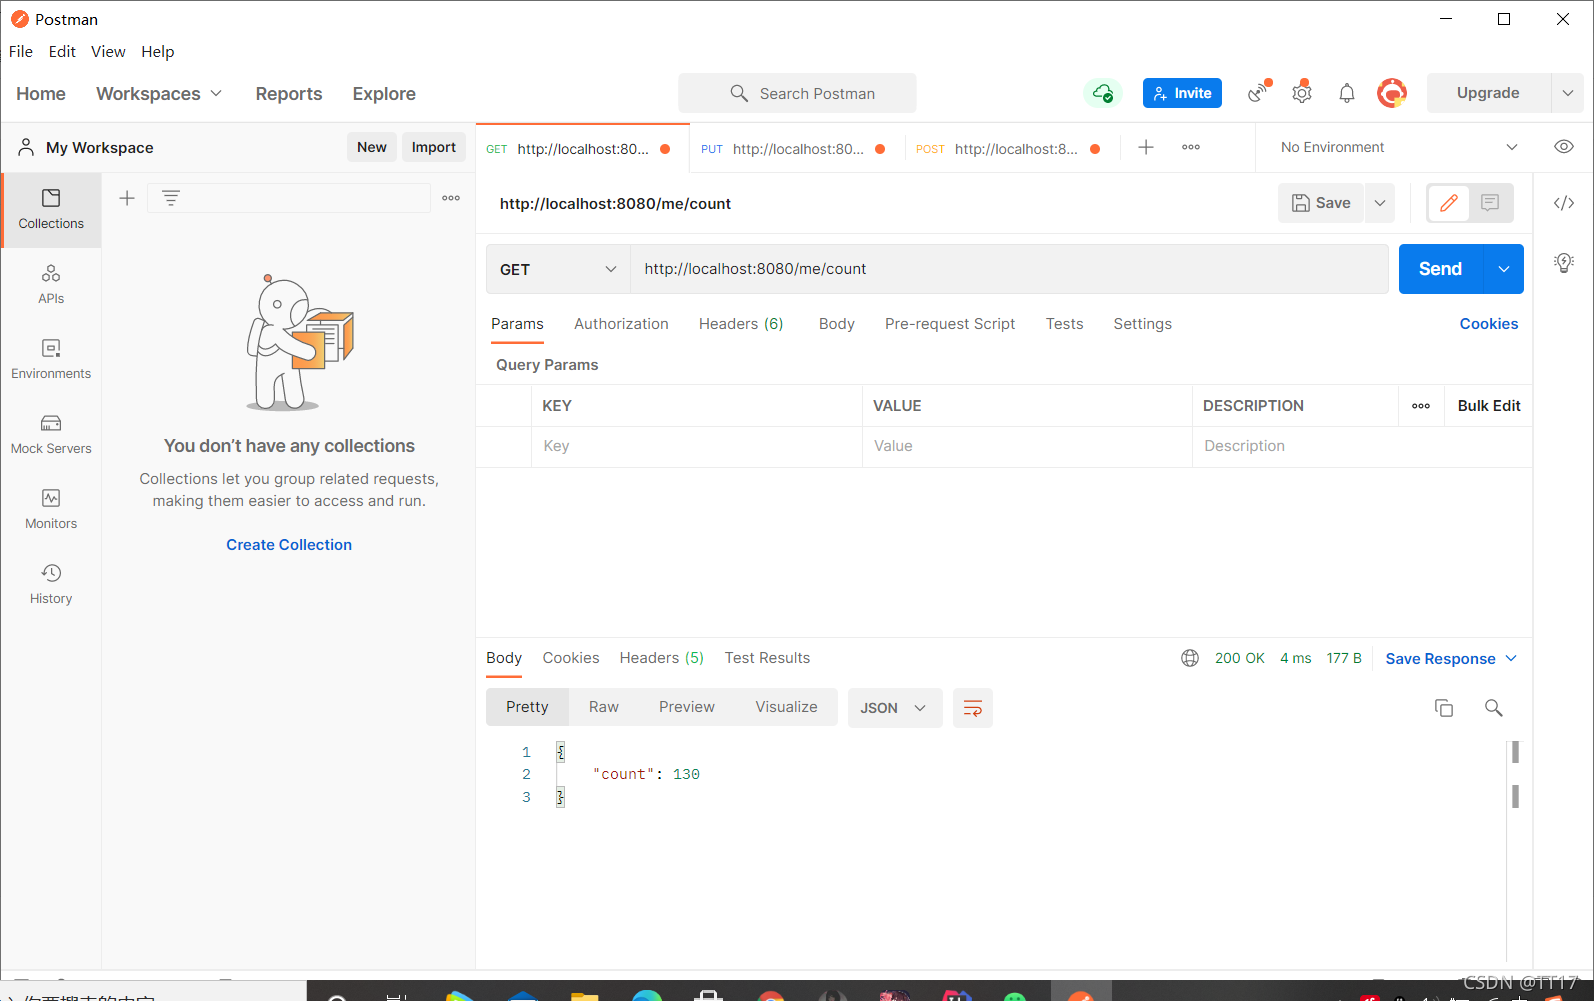Click Bulk Edit for query params
Screen dimensions: 1594x1001
[1489, 406]
